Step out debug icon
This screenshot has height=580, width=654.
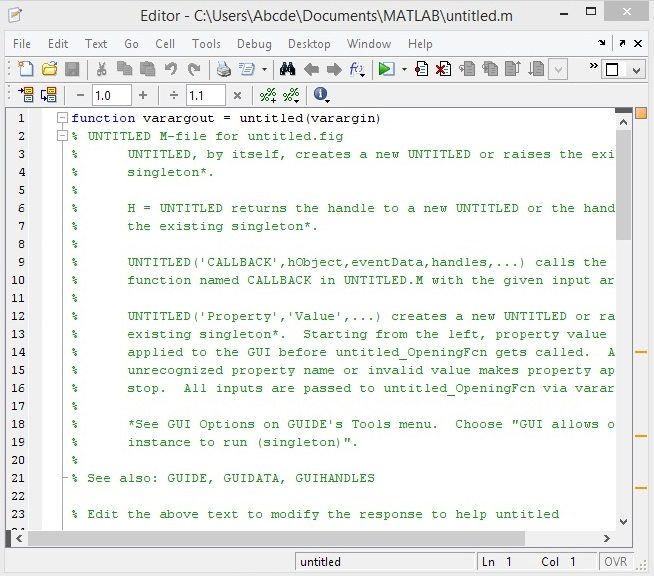pyautogui.click(x=513, y=69)
